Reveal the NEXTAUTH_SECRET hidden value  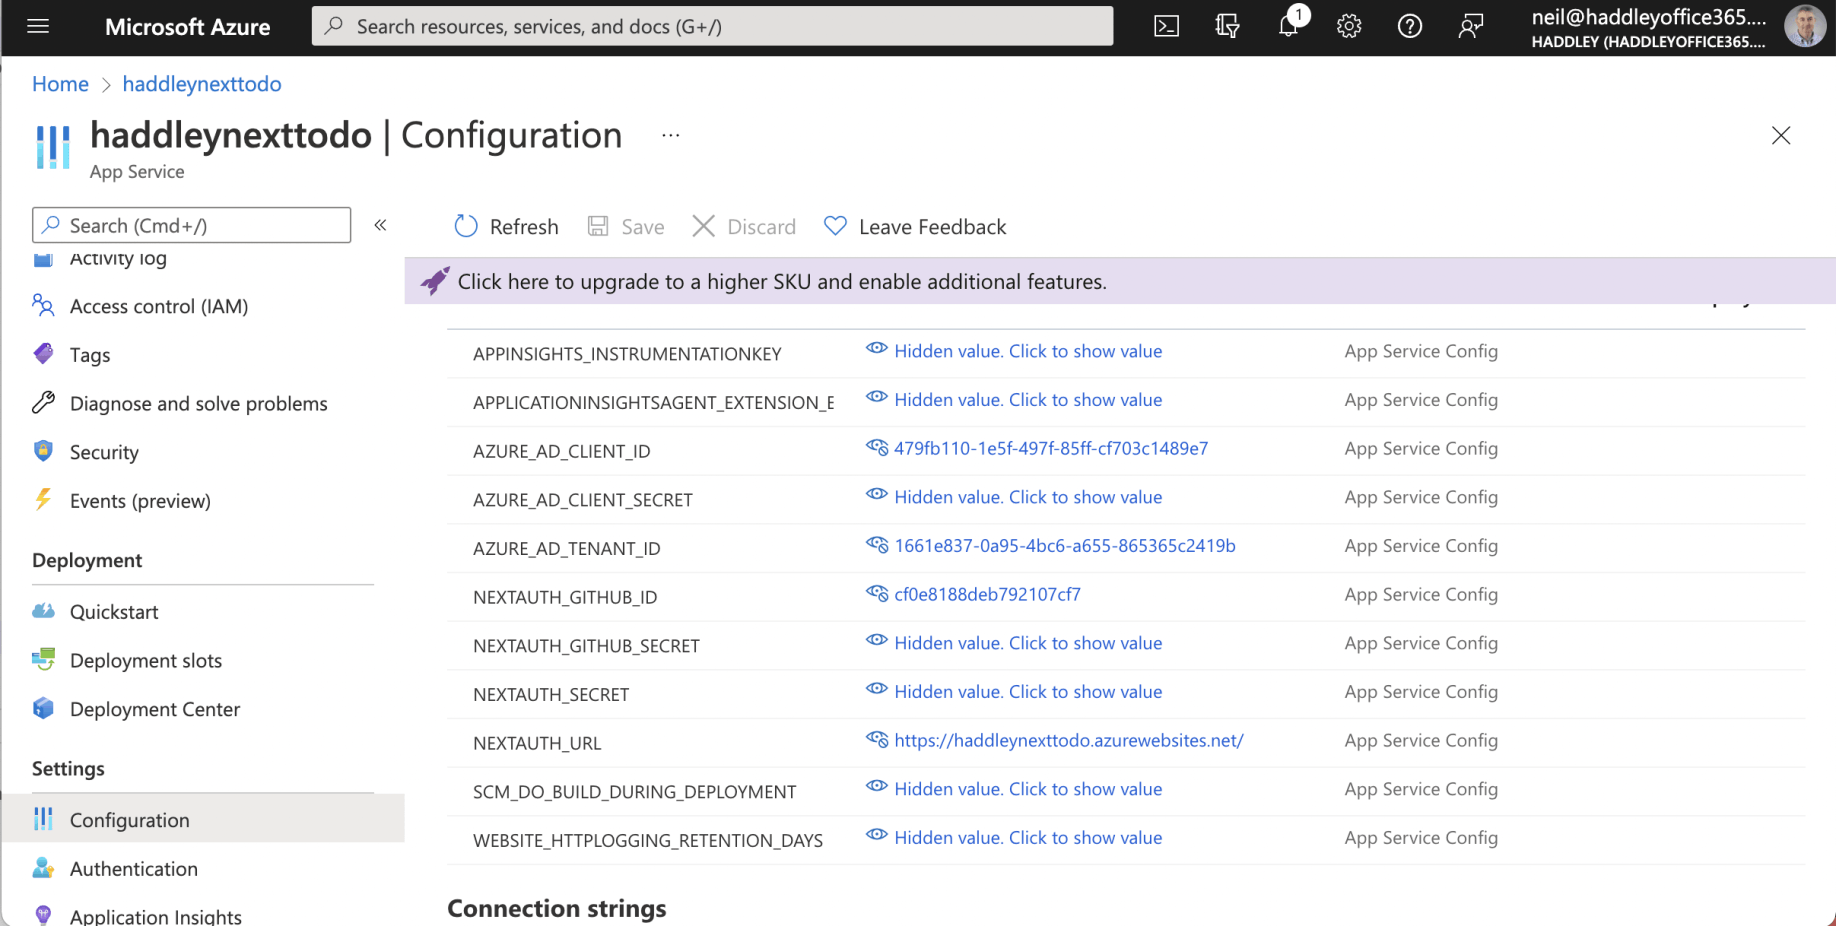tap(1027, 692)
